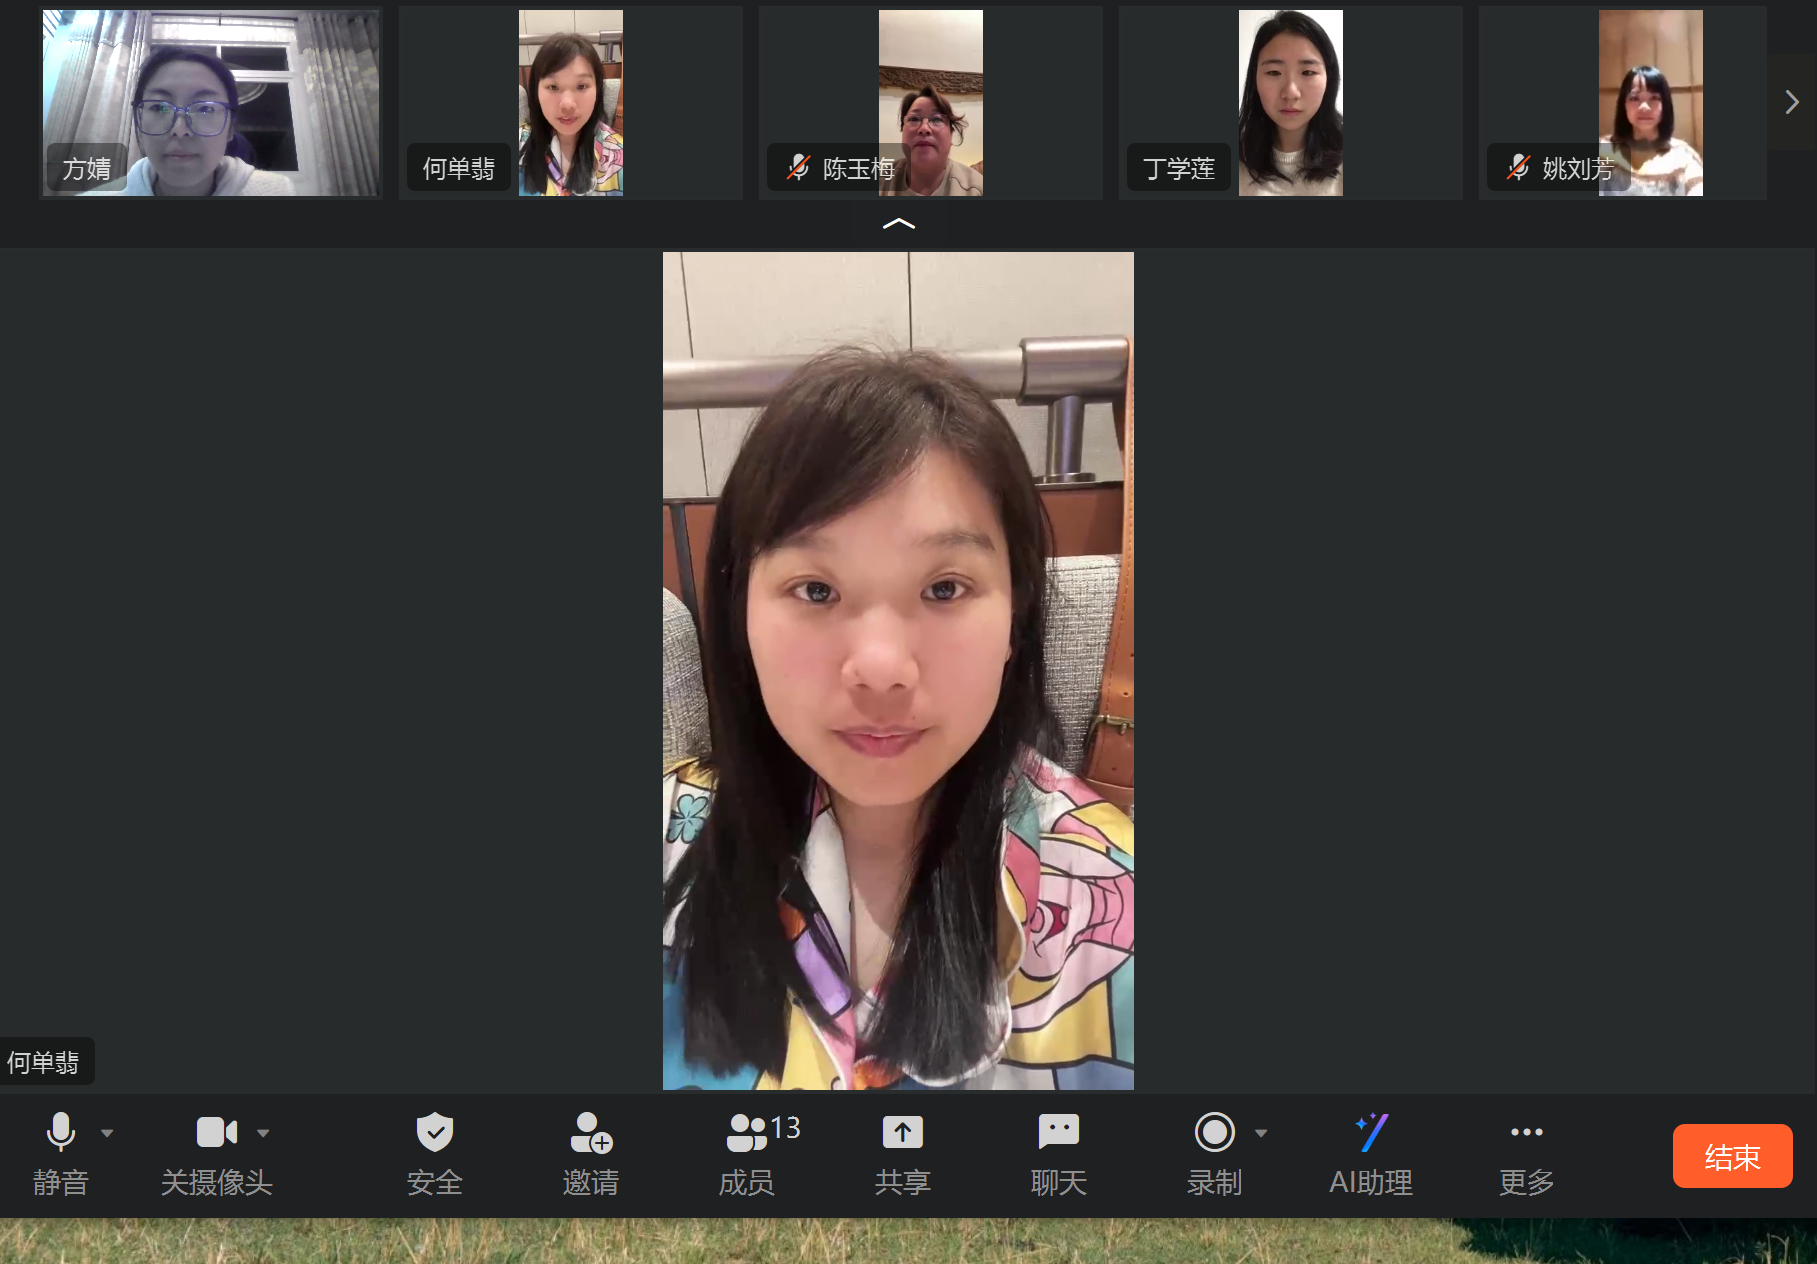The height and width of the screenshot is (1264, 1817).
Task: Mute the microphone with the 静音 icon
Action: coord(61,1132)
